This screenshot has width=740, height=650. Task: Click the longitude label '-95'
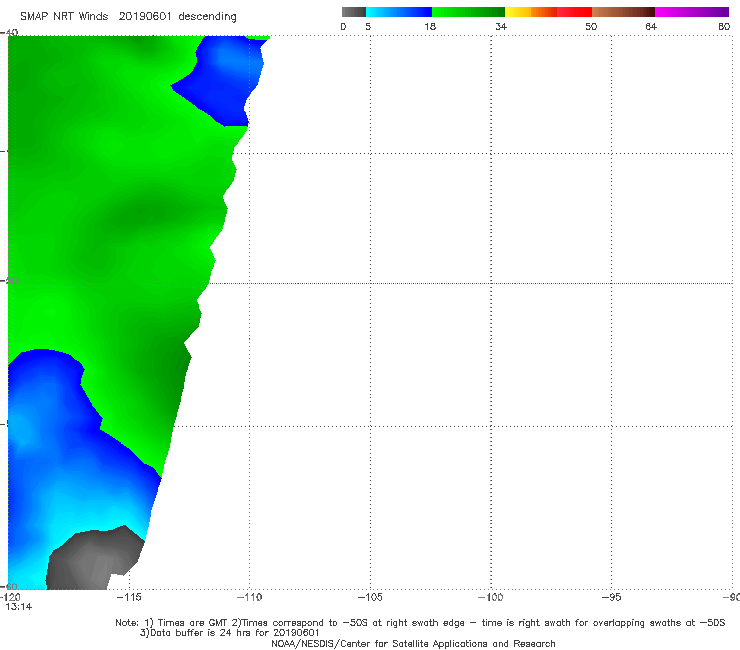point(612,598)
